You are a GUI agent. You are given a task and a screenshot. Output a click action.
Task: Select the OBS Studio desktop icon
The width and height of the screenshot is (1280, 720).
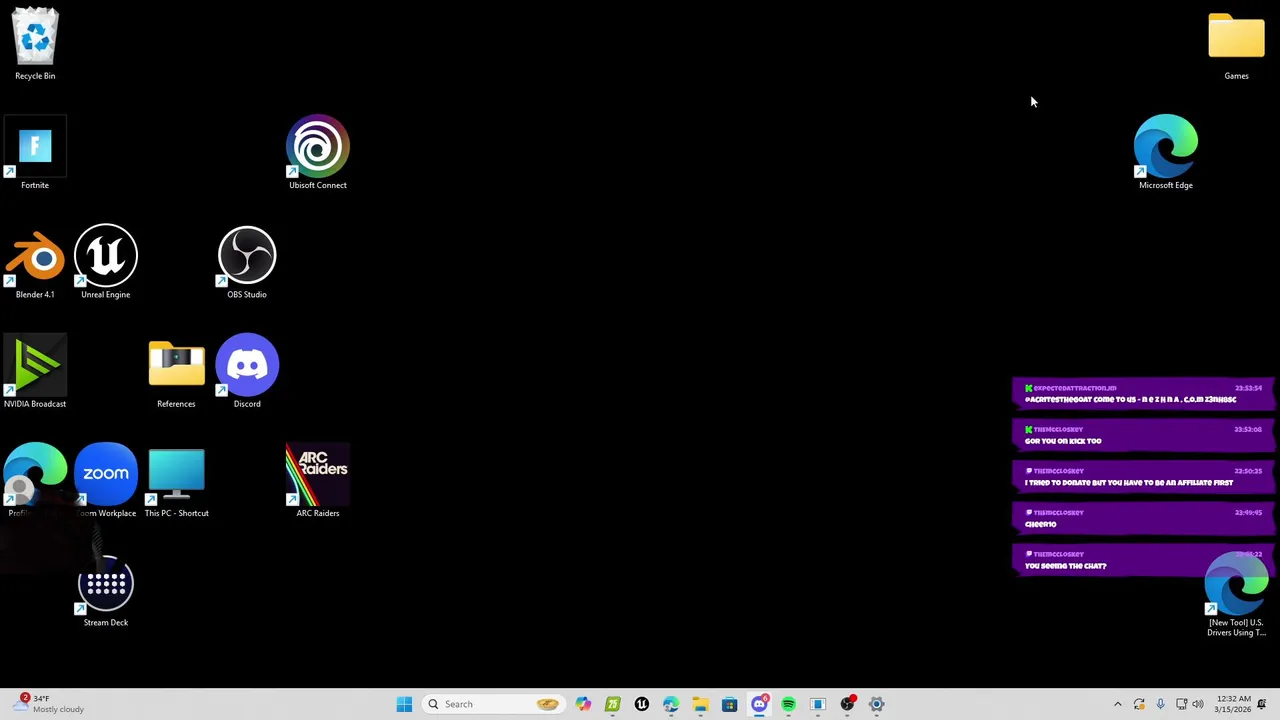[247, 263]
